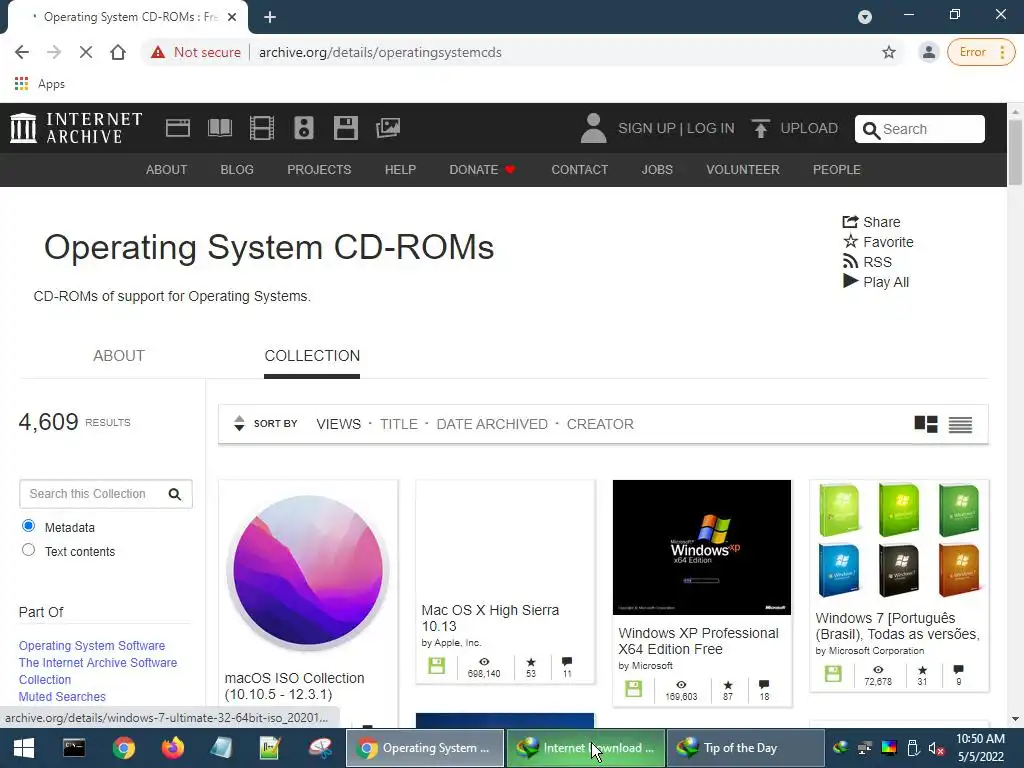Open the Web archive icon in header

[178, 128]
